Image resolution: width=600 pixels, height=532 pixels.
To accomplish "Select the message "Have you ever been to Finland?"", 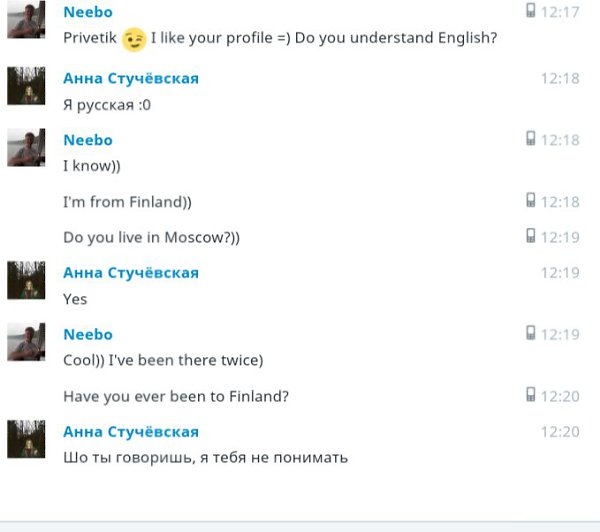I will click(176, 396).
